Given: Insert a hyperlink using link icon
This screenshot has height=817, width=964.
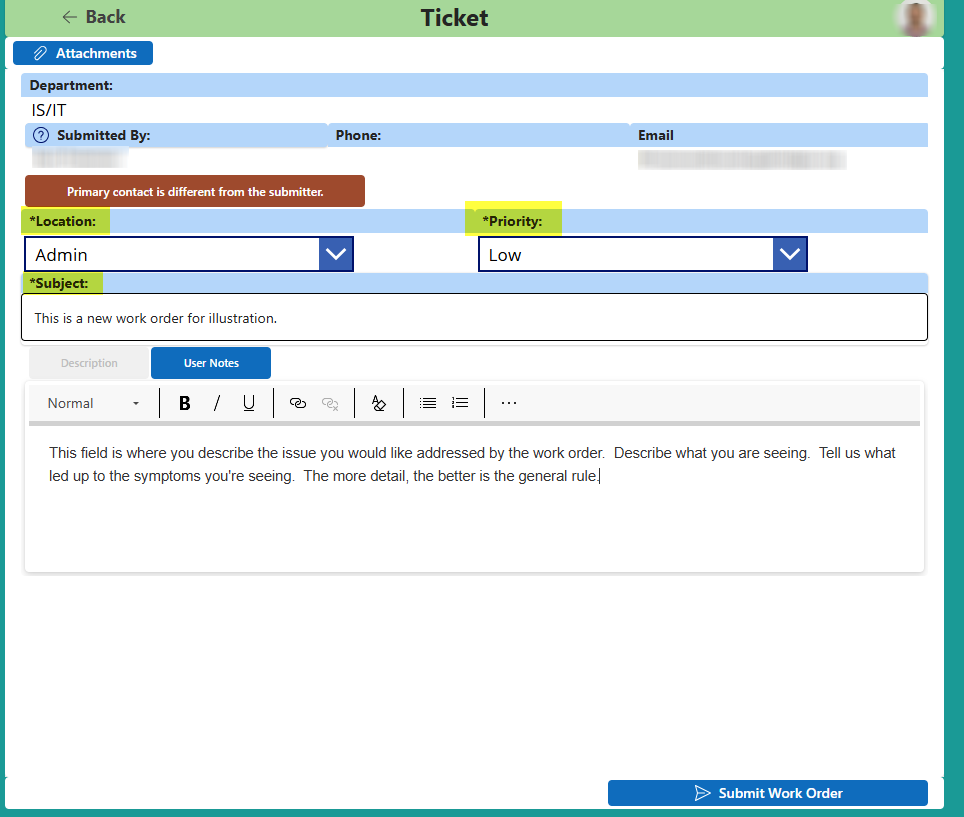Looking at the screenshot, I should [x=297, y=403].
